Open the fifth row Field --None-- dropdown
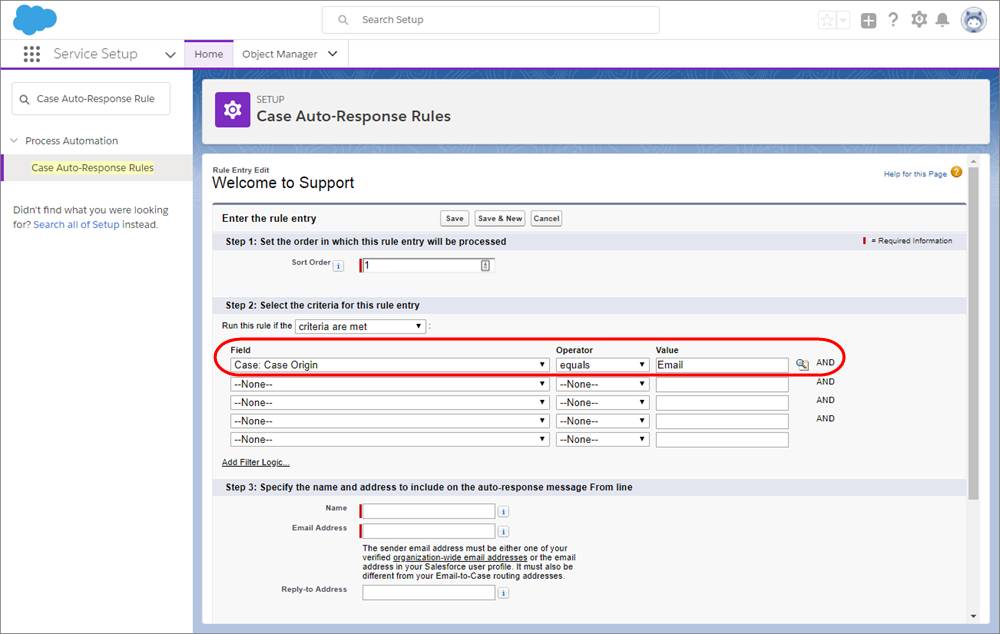The width and height of the screenshot is (1000, 634). pos(390,439)
